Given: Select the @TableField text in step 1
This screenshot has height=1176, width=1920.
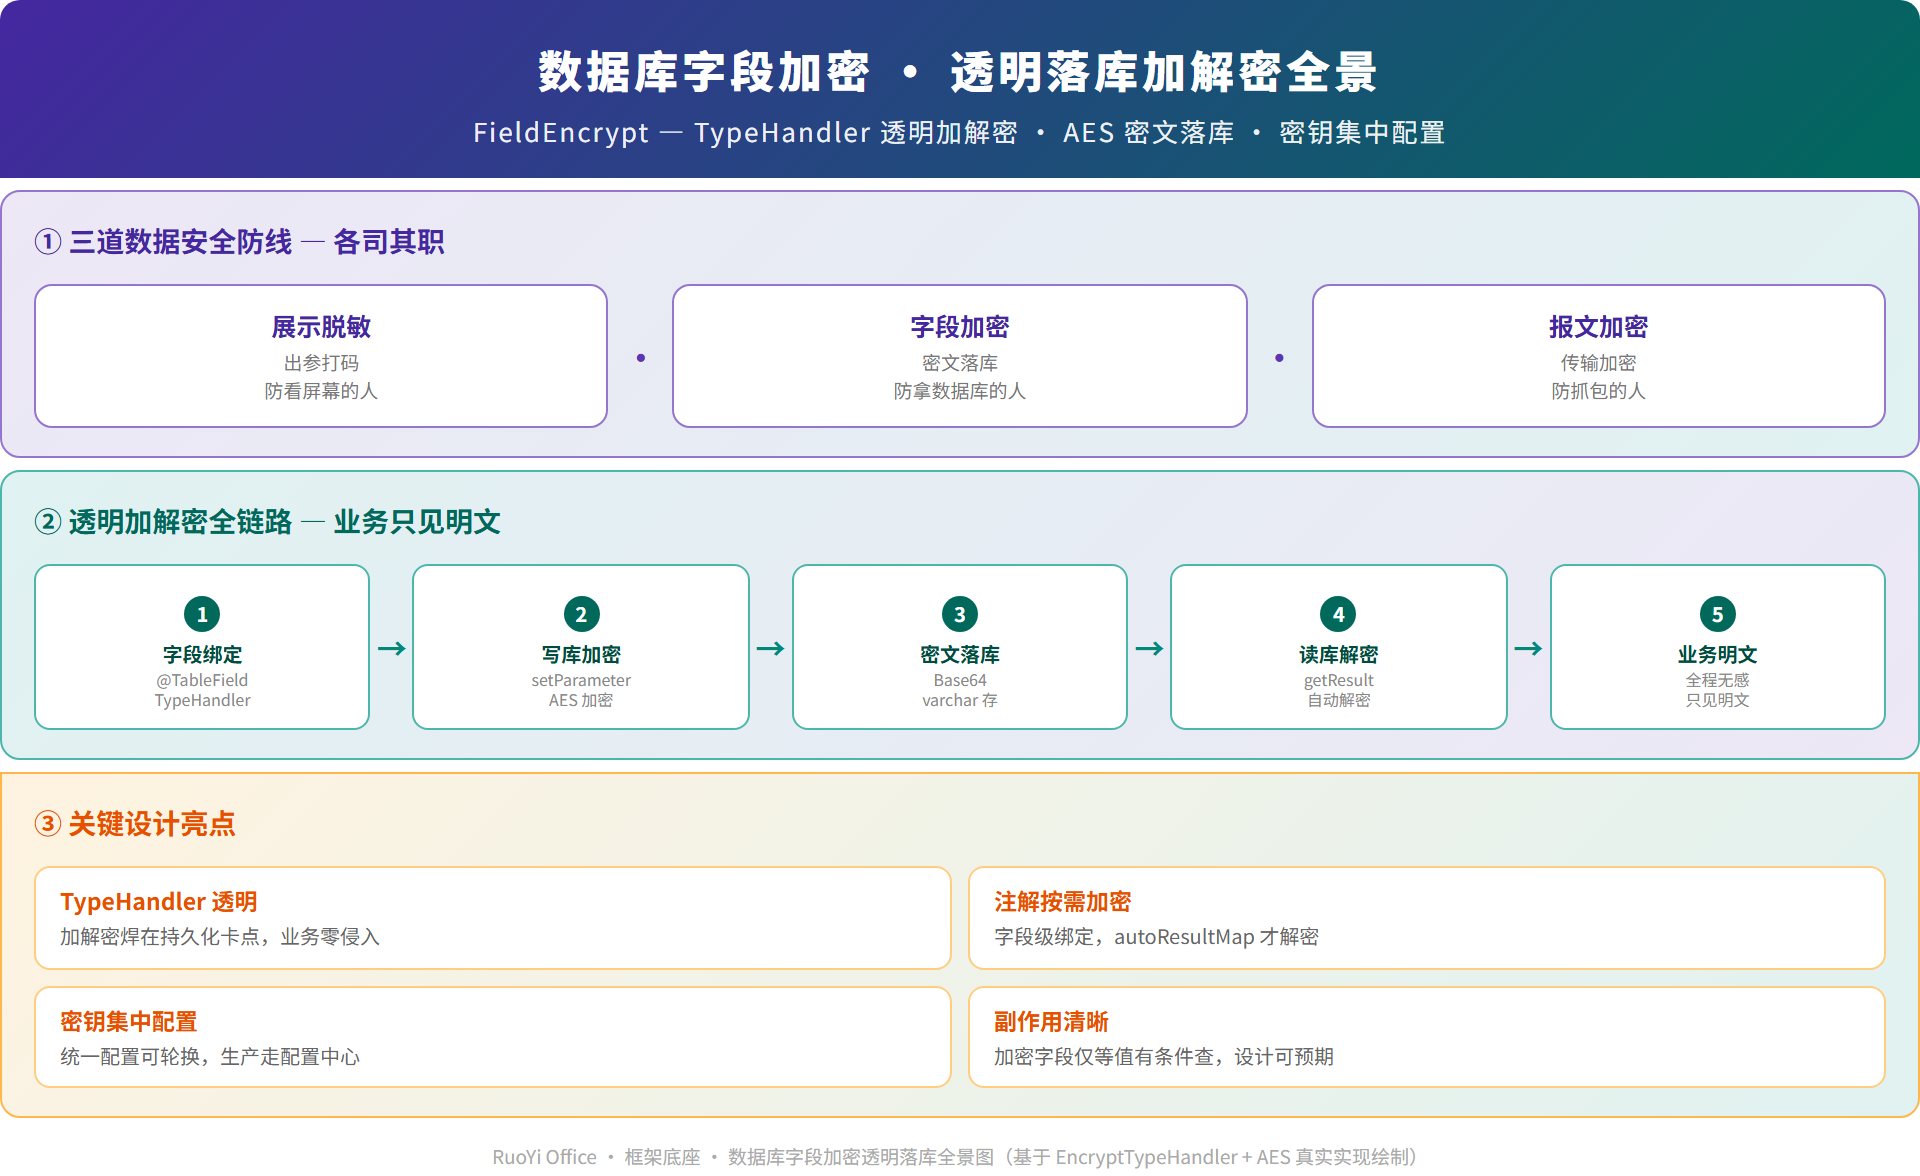Looking at the screenshot, I should (x=202, y=680).
